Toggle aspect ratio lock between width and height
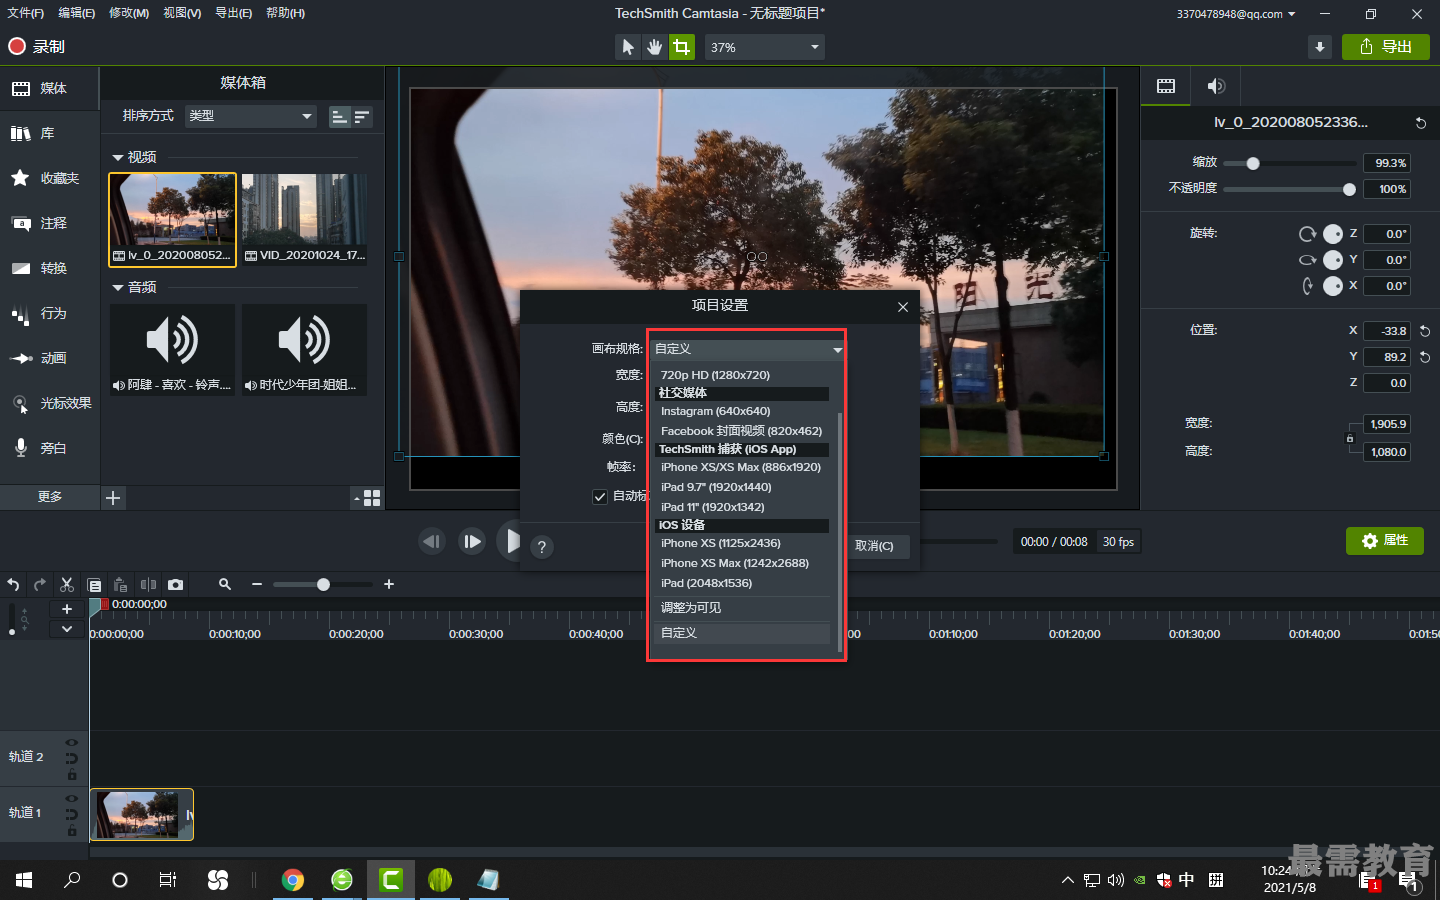The image size is (1440, 900). click(1350, 438)
